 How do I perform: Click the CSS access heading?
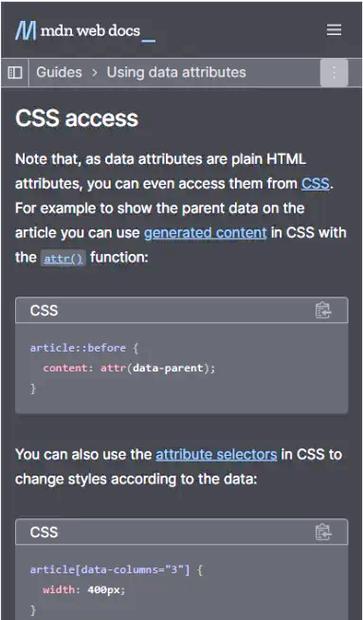(77, 119)
